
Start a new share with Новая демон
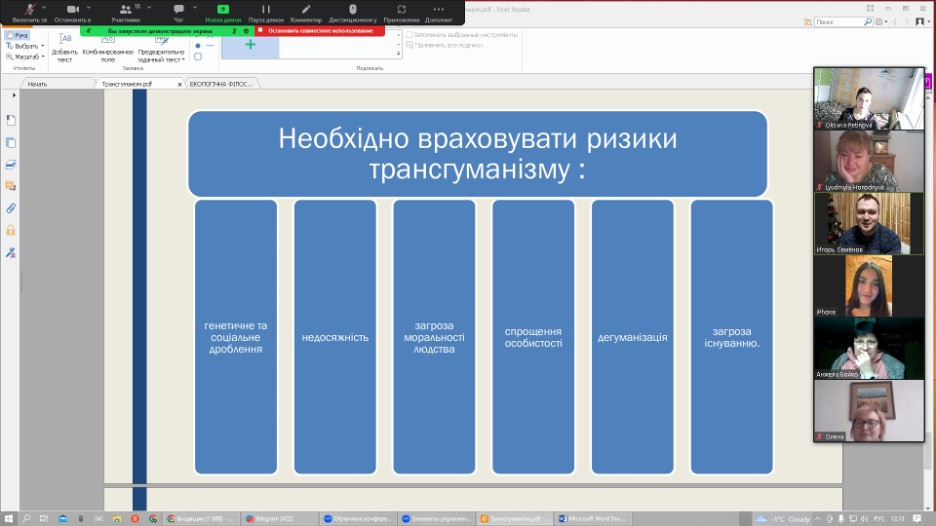(223, 13)
